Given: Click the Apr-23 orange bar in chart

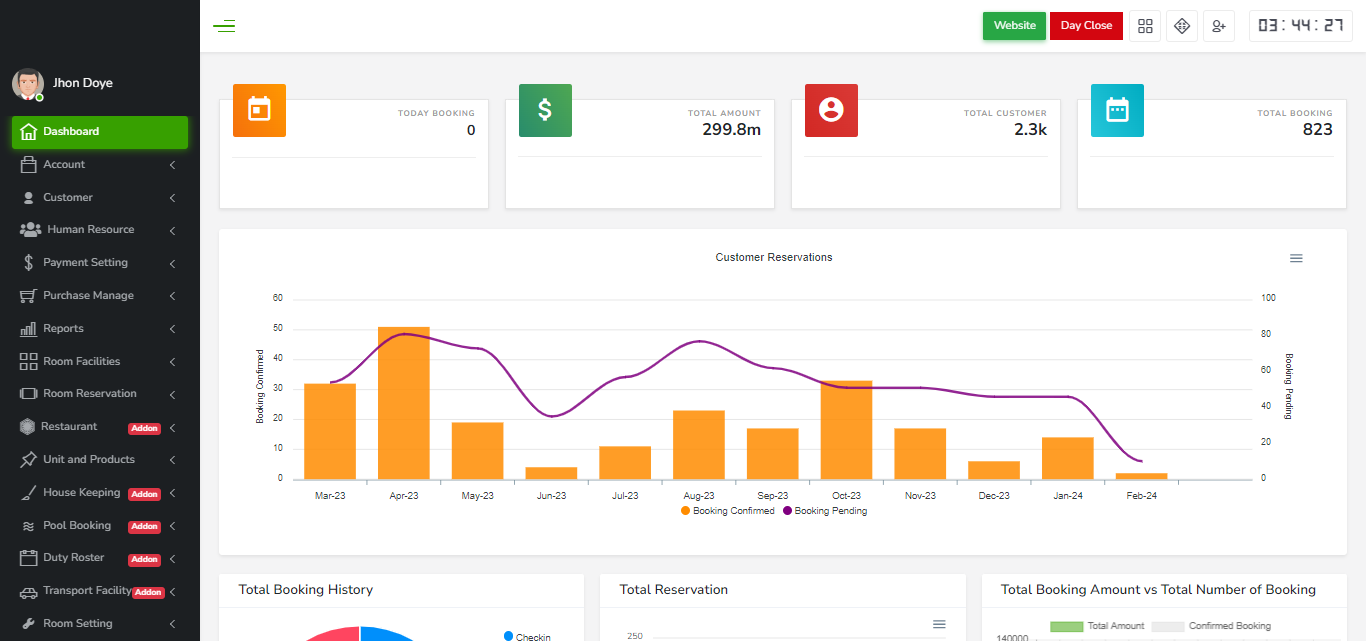Looking at the screenshot, I should [404, 403].
